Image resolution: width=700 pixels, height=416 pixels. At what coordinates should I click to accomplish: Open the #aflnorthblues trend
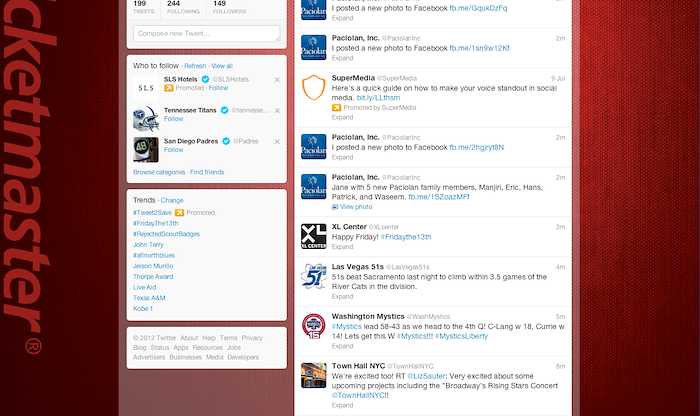coord(154,255)
